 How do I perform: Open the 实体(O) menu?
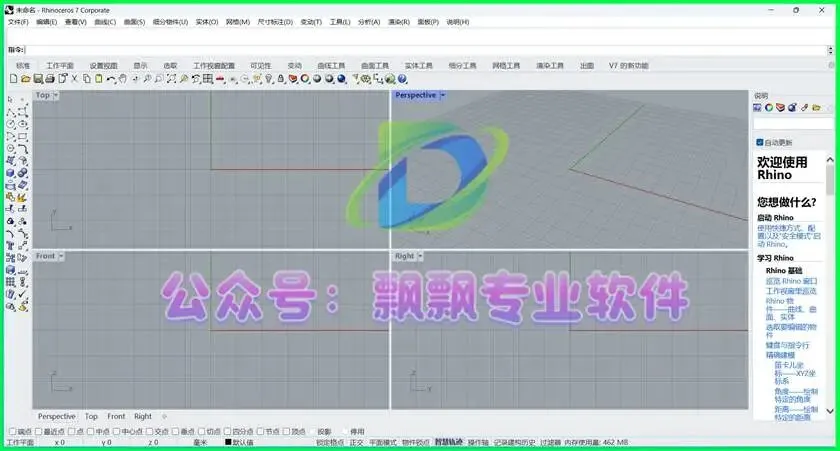[207, 22]
